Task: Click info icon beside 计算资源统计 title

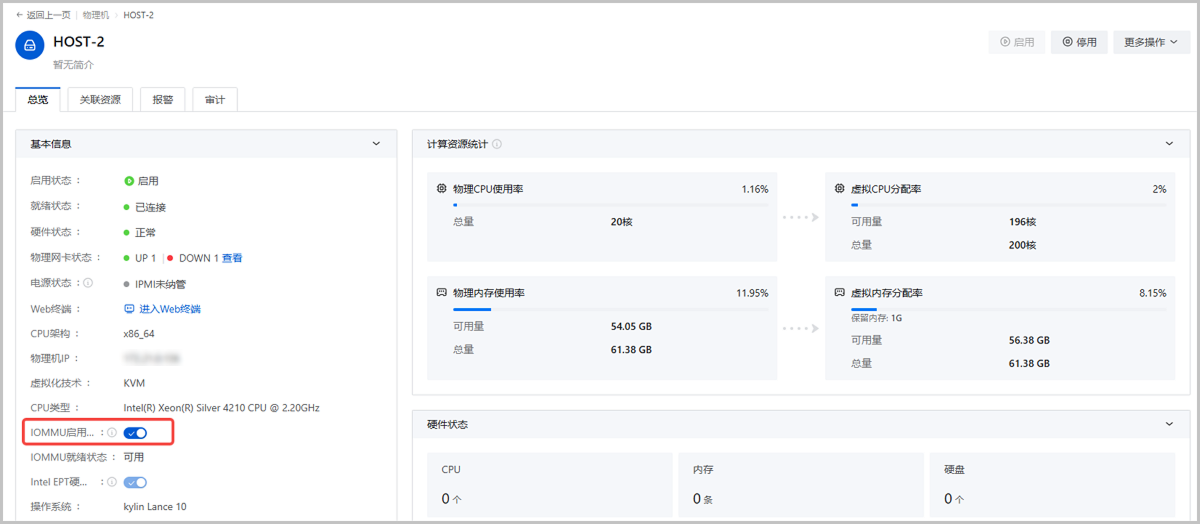Action: [497, 144]
